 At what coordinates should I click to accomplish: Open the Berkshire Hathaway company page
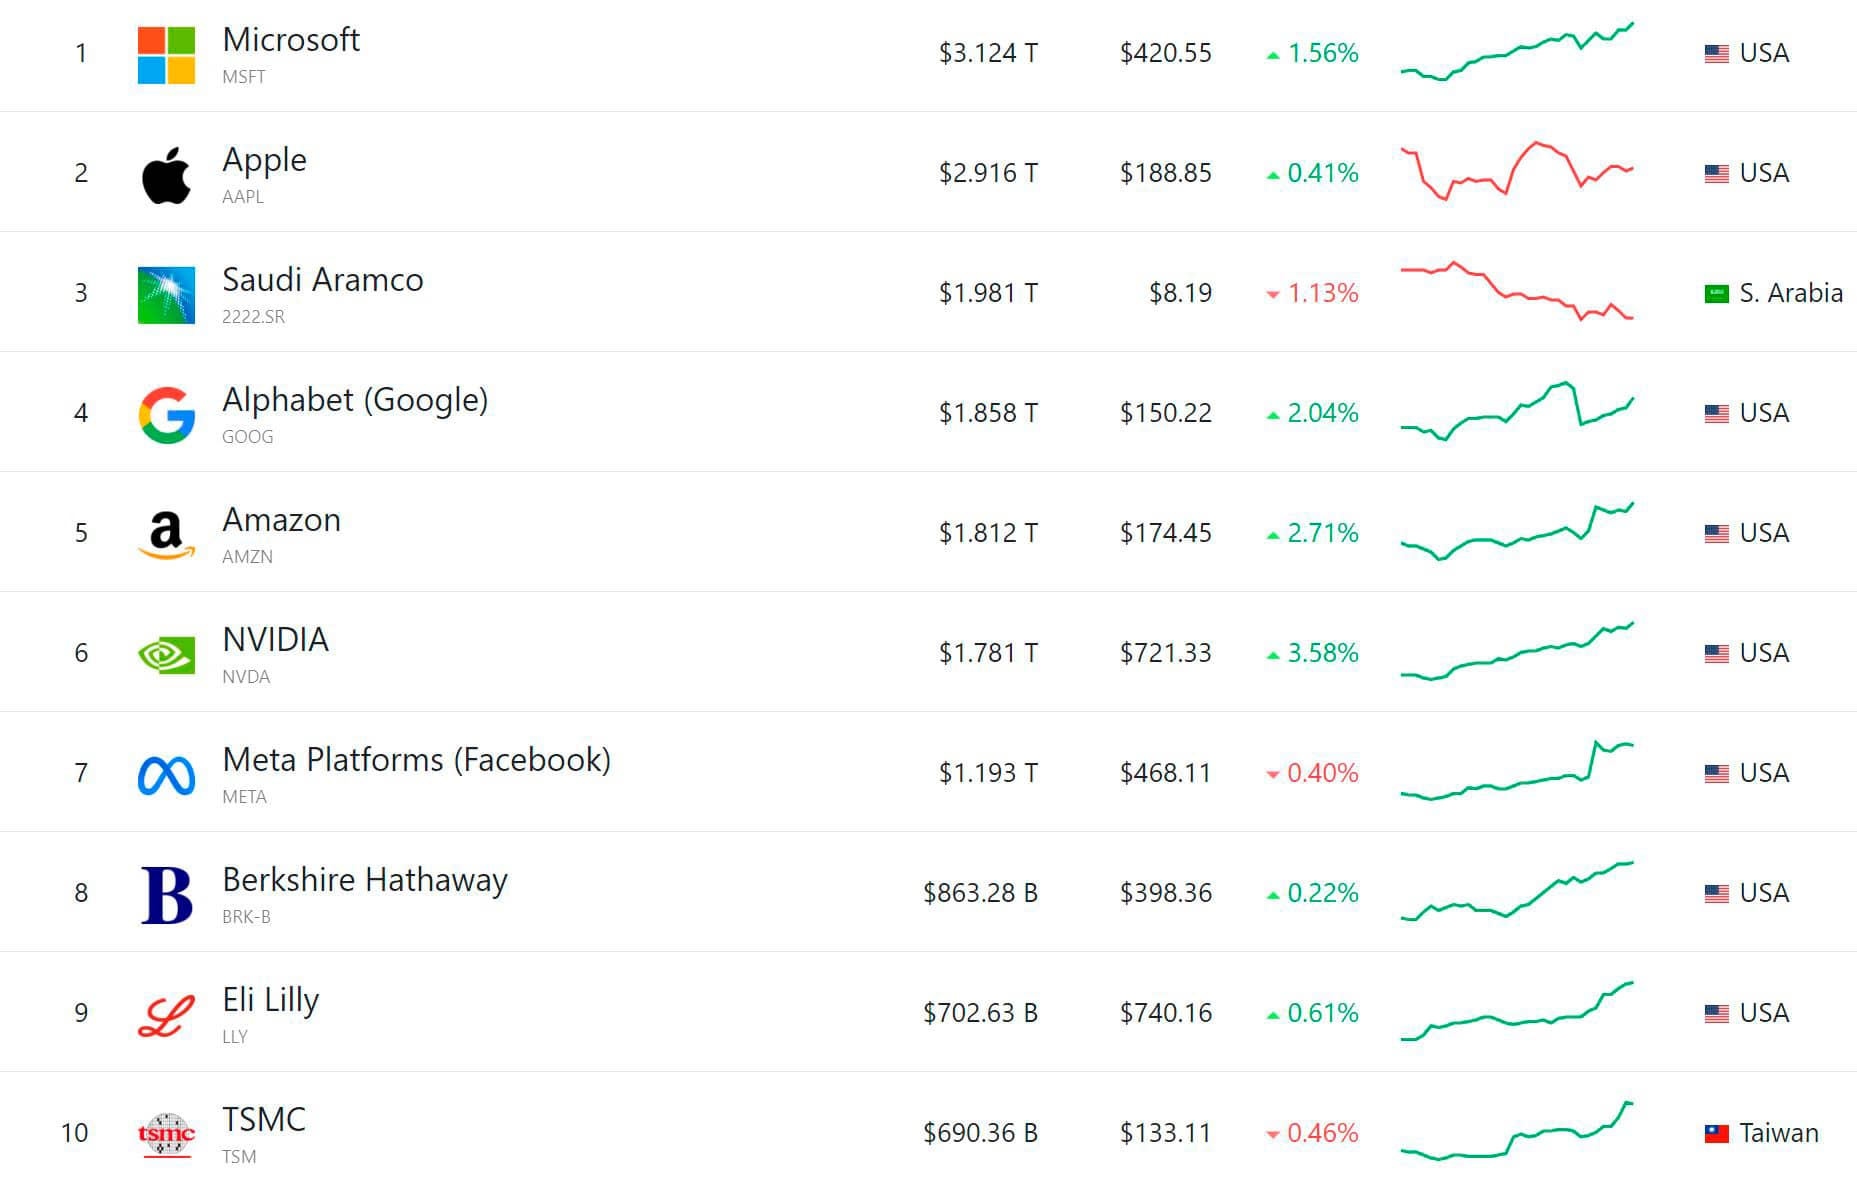click(365, 880)
